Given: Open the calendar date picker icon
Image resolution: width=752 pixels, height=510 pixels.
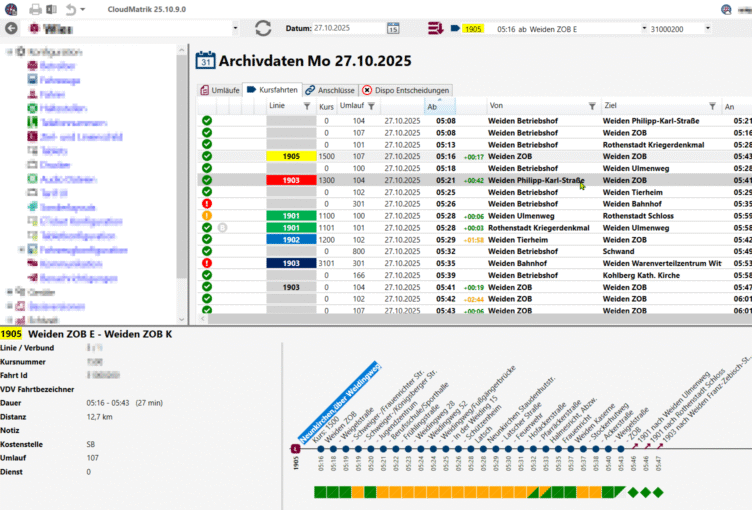Looking at the screenshot, I should [x=393, y=29].
